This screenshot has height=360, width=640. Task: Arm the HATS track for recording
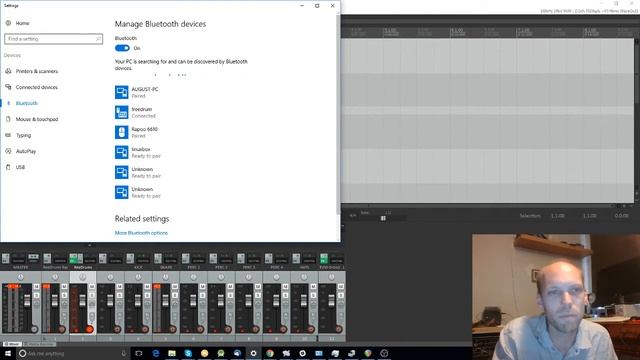tap(311, 329)
